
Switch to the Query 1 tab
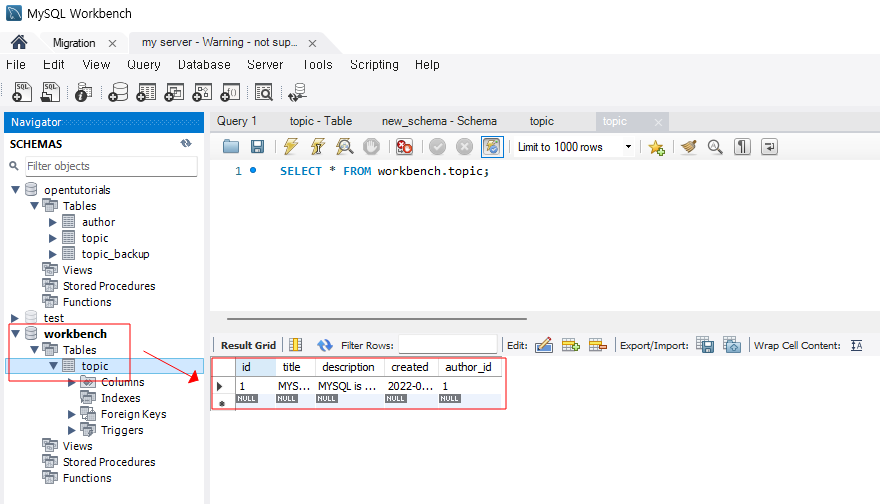237,121
